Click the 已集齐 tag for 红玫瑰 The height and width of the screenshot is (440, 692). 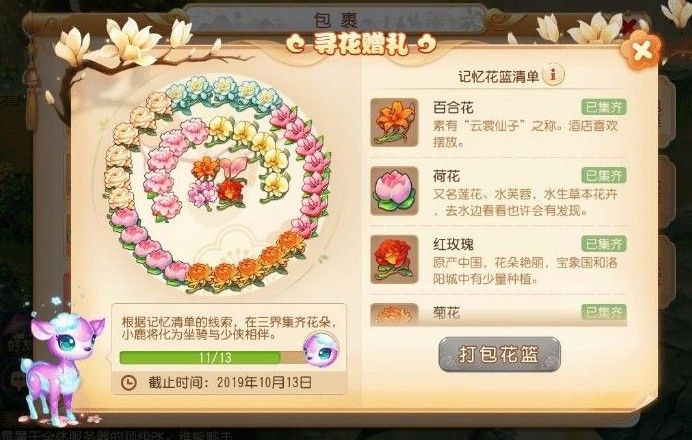[604, 244]
